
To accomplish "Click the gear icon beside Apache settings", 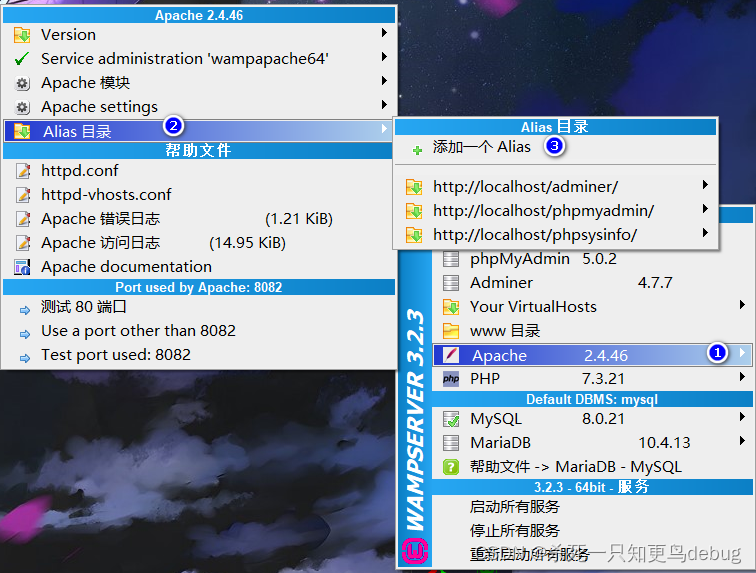I will pos(22,107).
